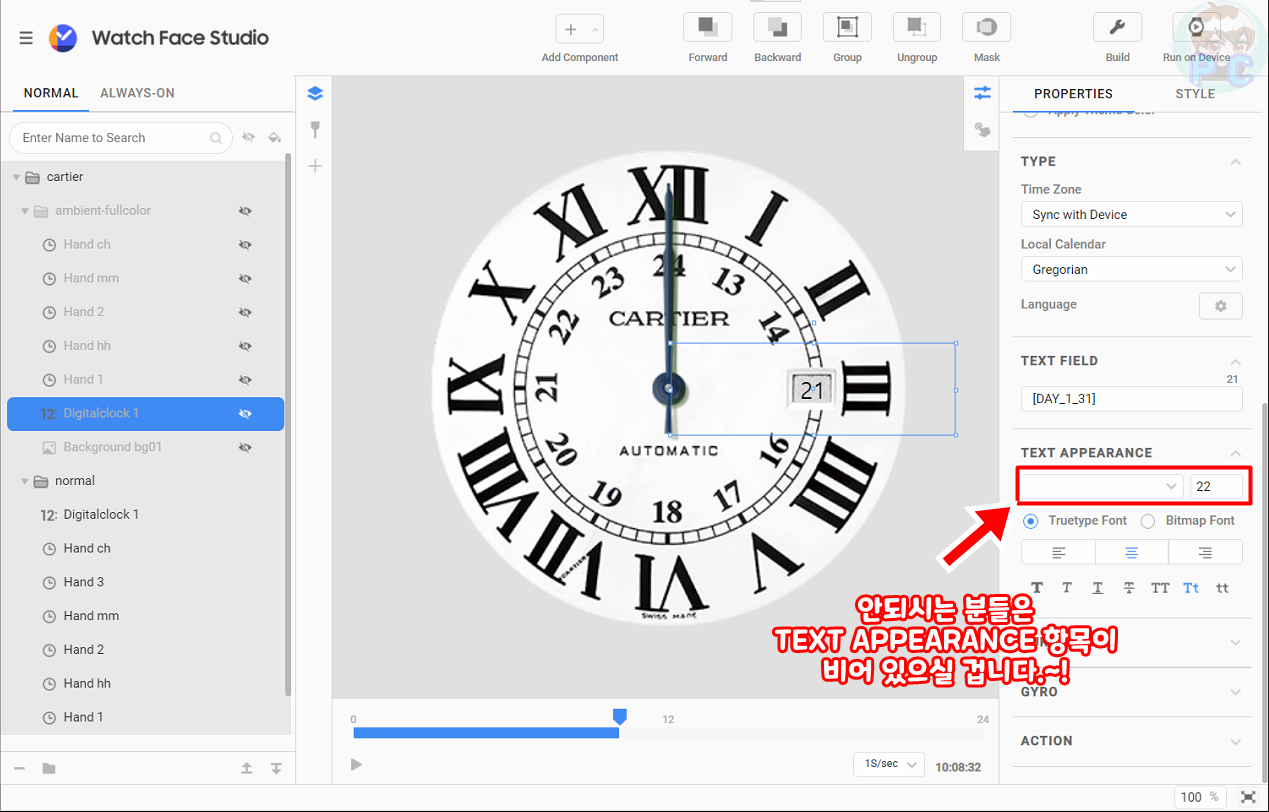The image size is (1269, 812).
Task: Expand the ACTION section
Action: click(x=1236, y=741)
